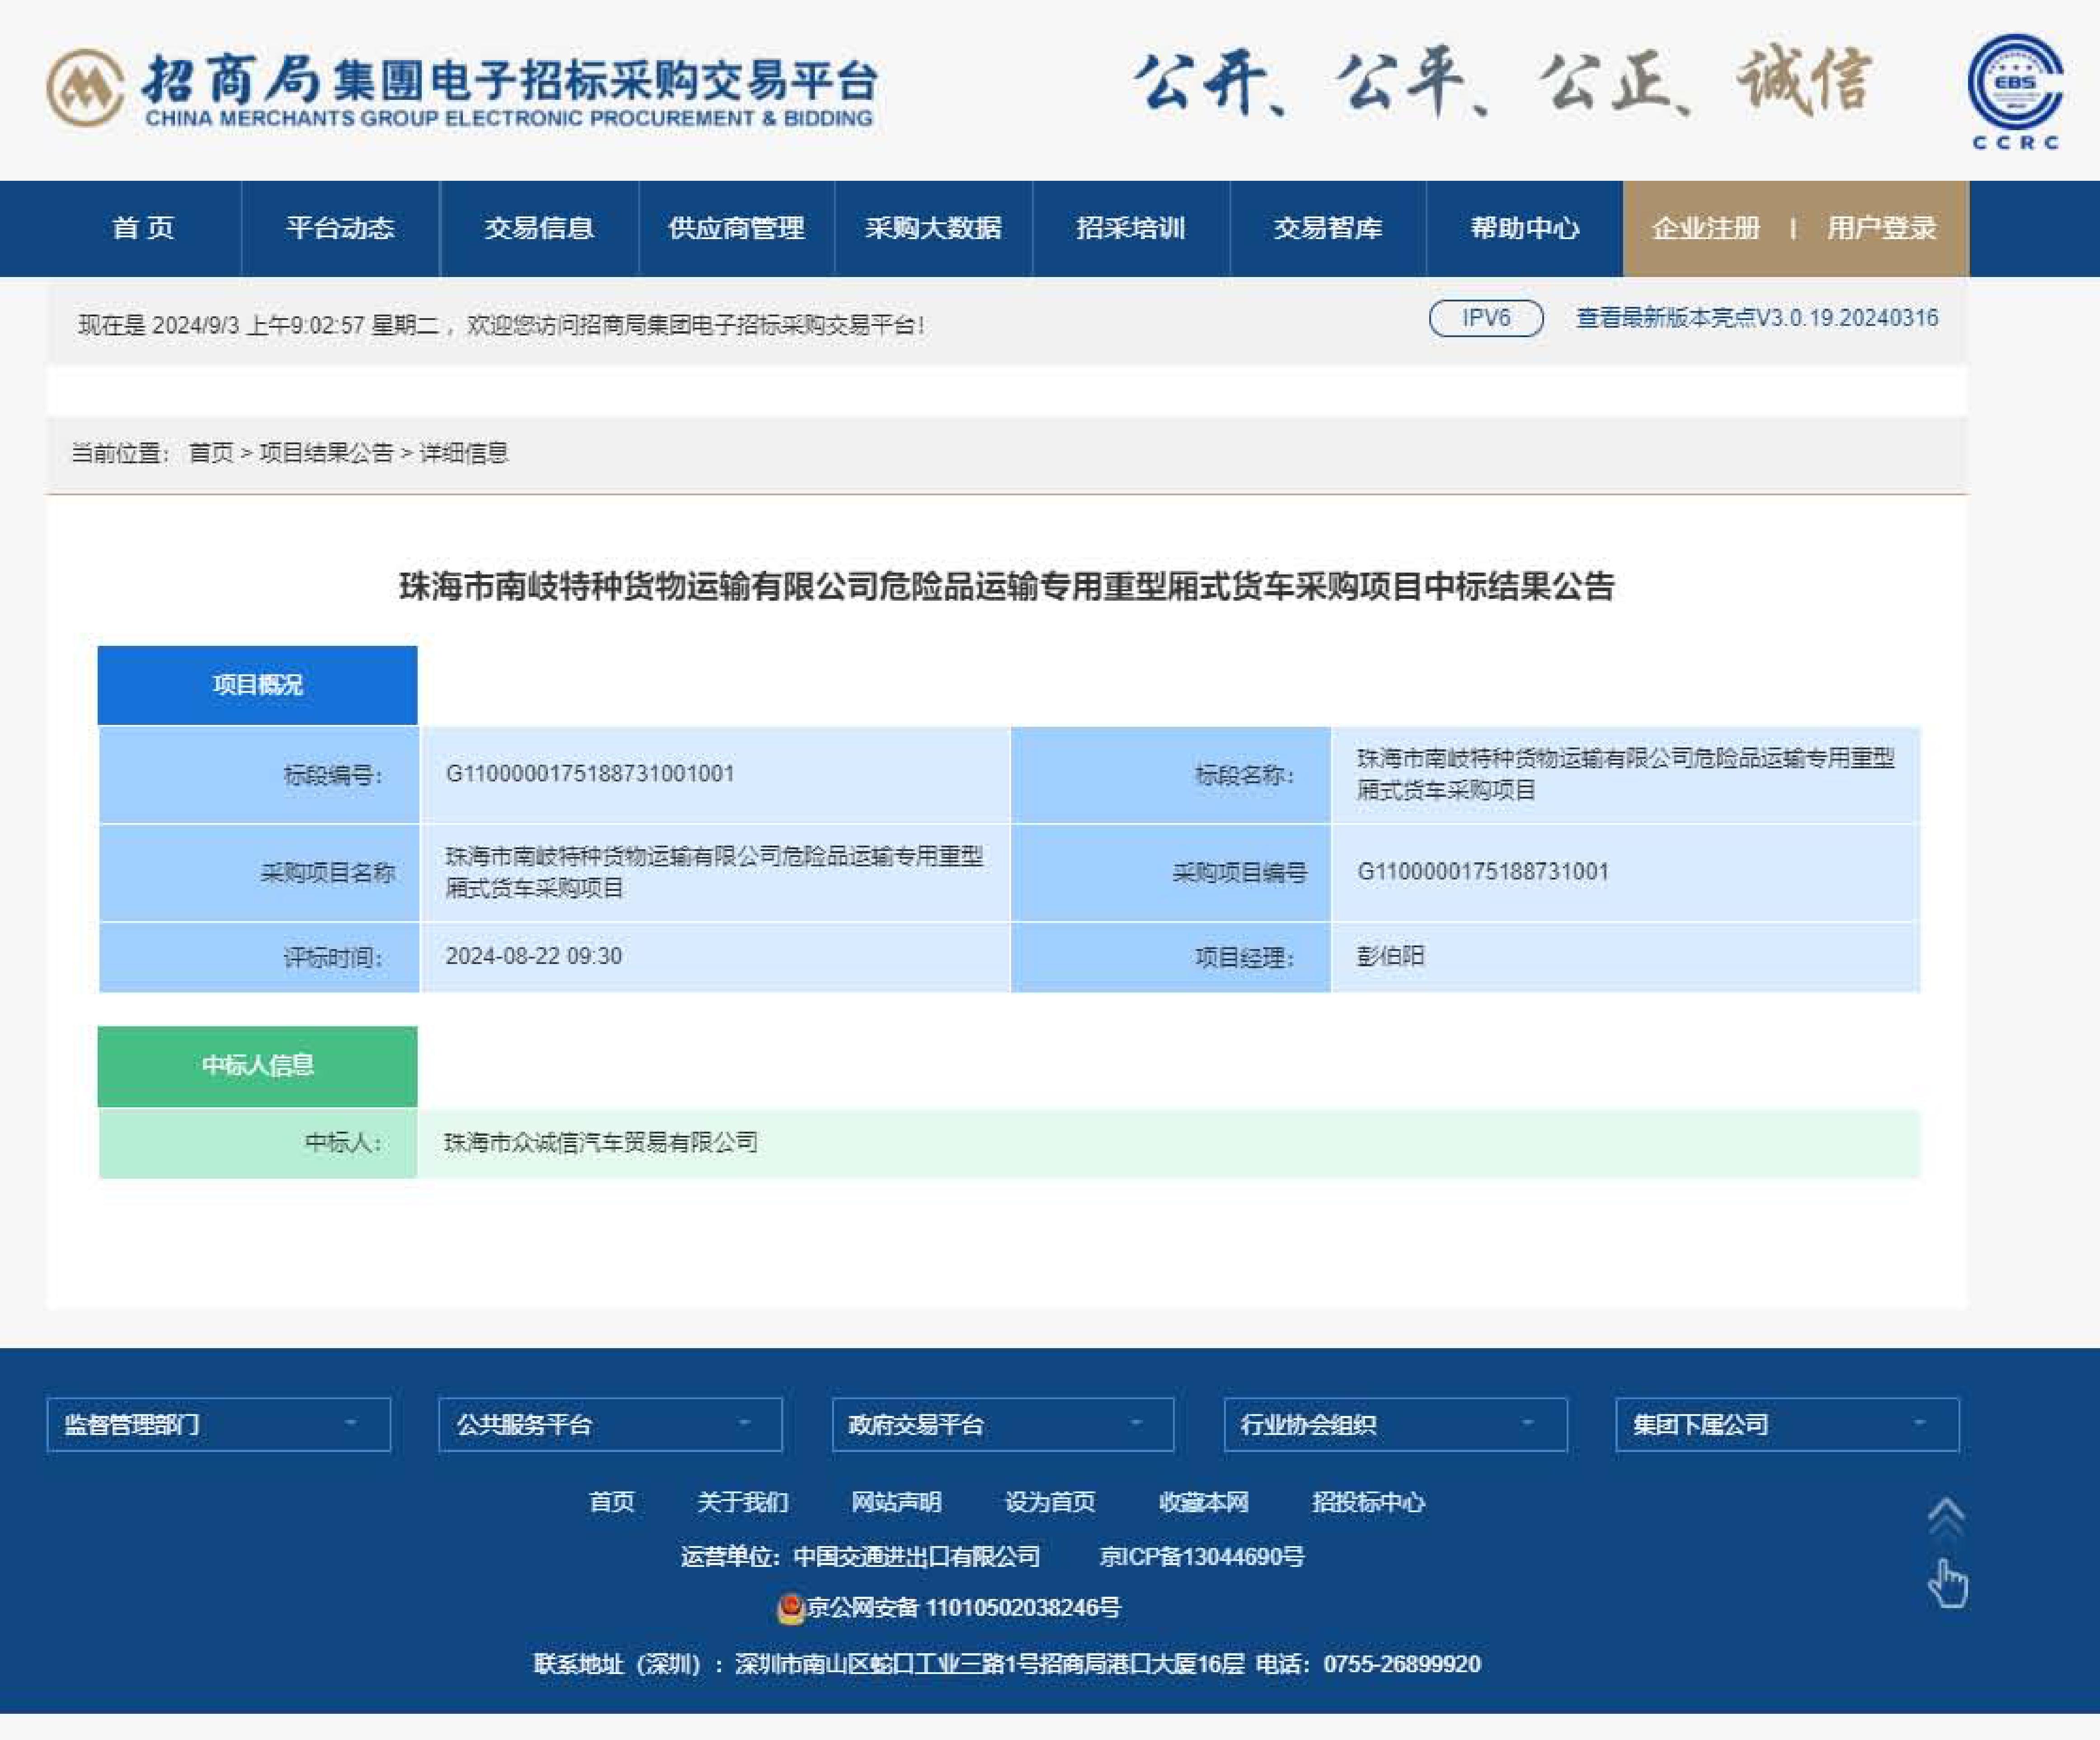Select the 项目概况 section tab
Screen dimensions: 2100x1740
click(257, 685)
